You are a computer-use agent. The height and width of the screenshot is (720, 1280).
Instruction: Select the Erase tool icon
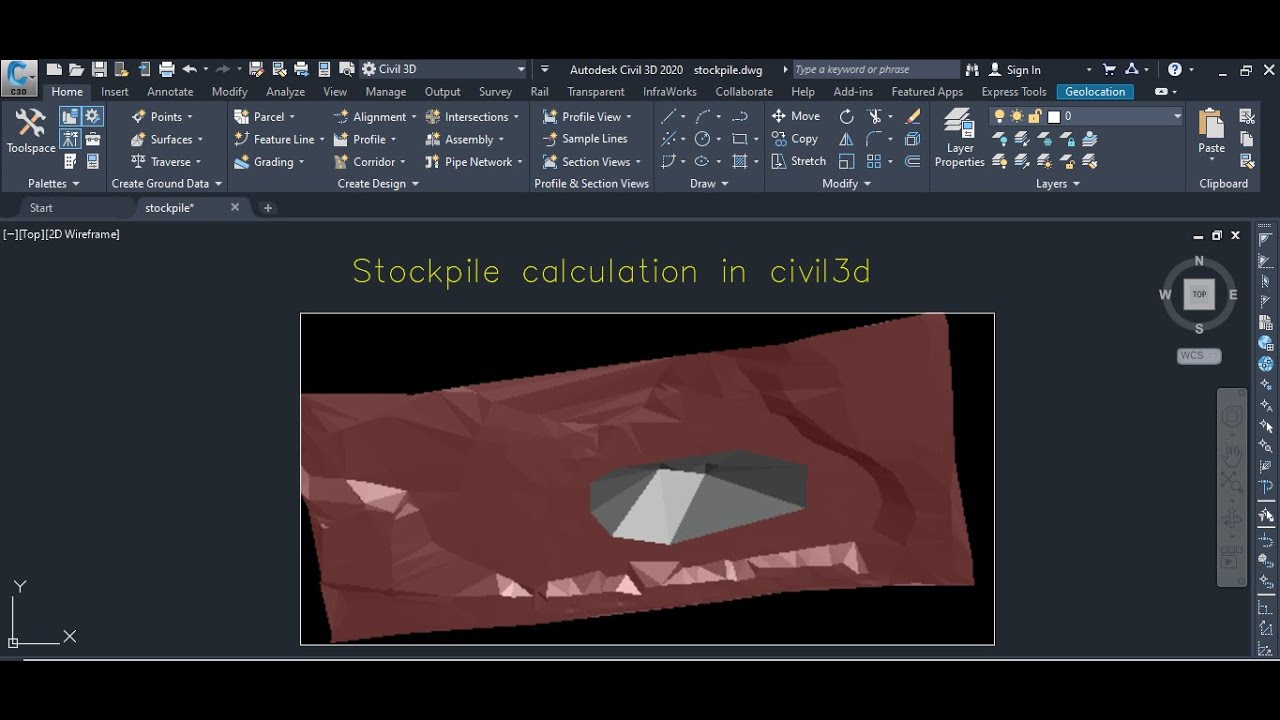click(912, 116)
